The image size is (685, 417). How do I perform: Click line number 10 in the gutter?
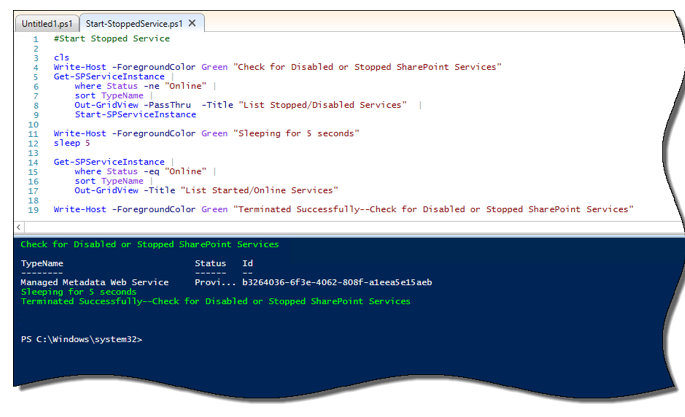33,124
